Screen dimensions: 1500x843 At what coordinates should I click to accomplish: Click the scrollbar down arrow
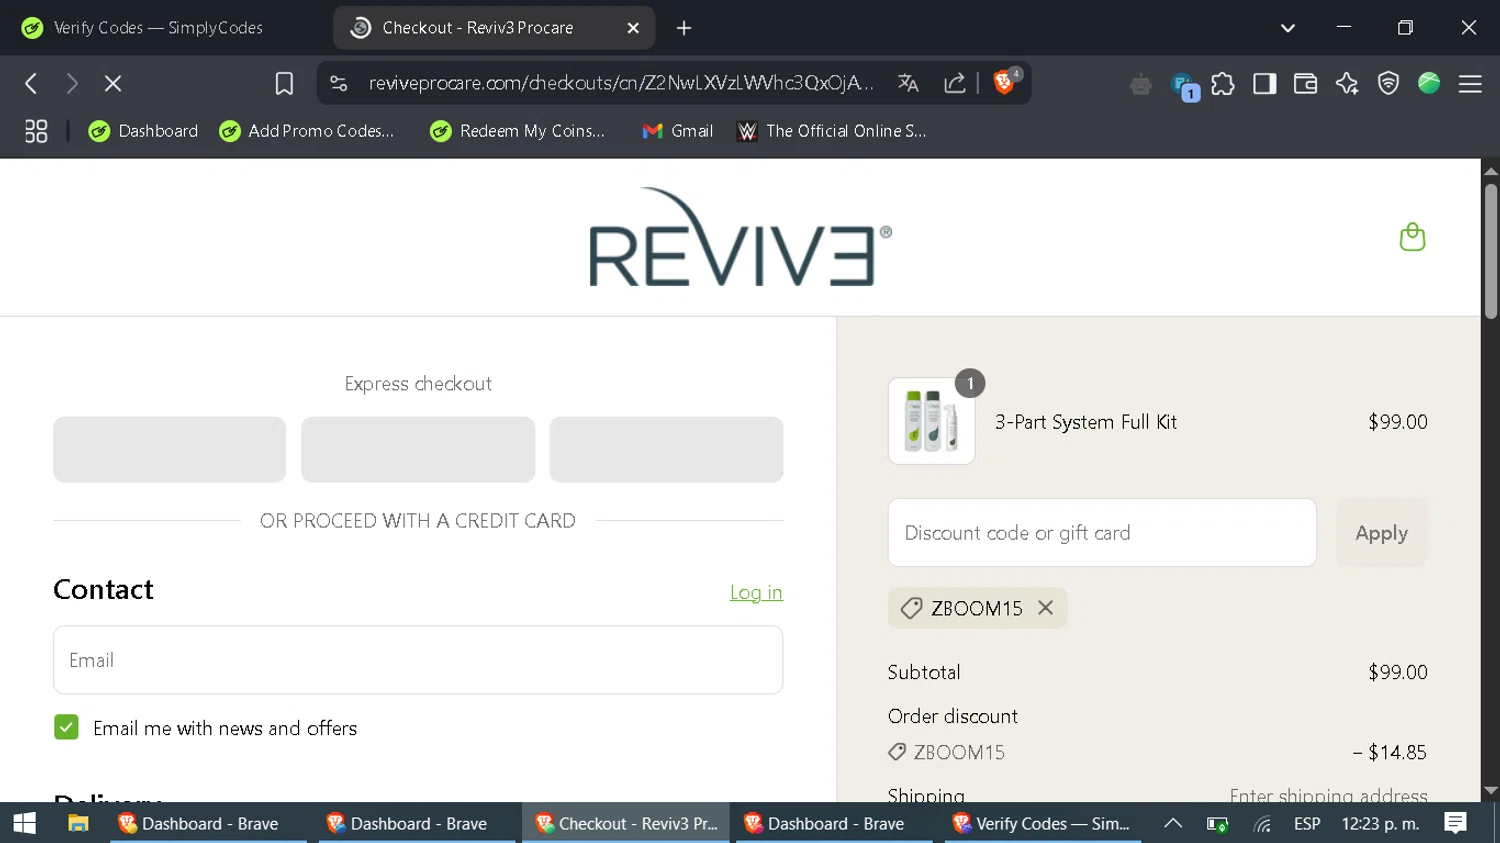click(1490, 791)
